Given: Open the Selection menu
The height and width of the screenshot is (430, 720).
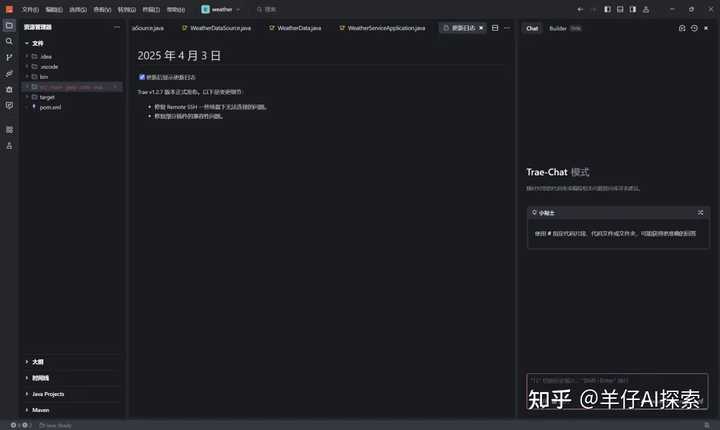Looking at the screenshot, I should pos(78,9).
